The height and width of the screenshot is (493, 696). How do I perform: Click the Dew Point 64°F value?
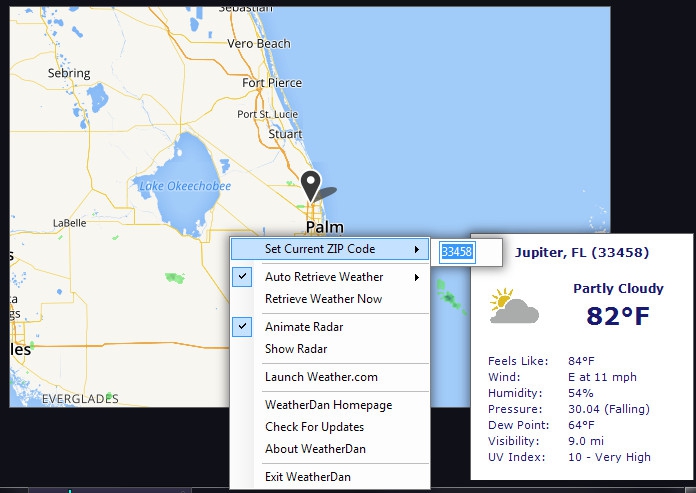click(x=581, y=425)
